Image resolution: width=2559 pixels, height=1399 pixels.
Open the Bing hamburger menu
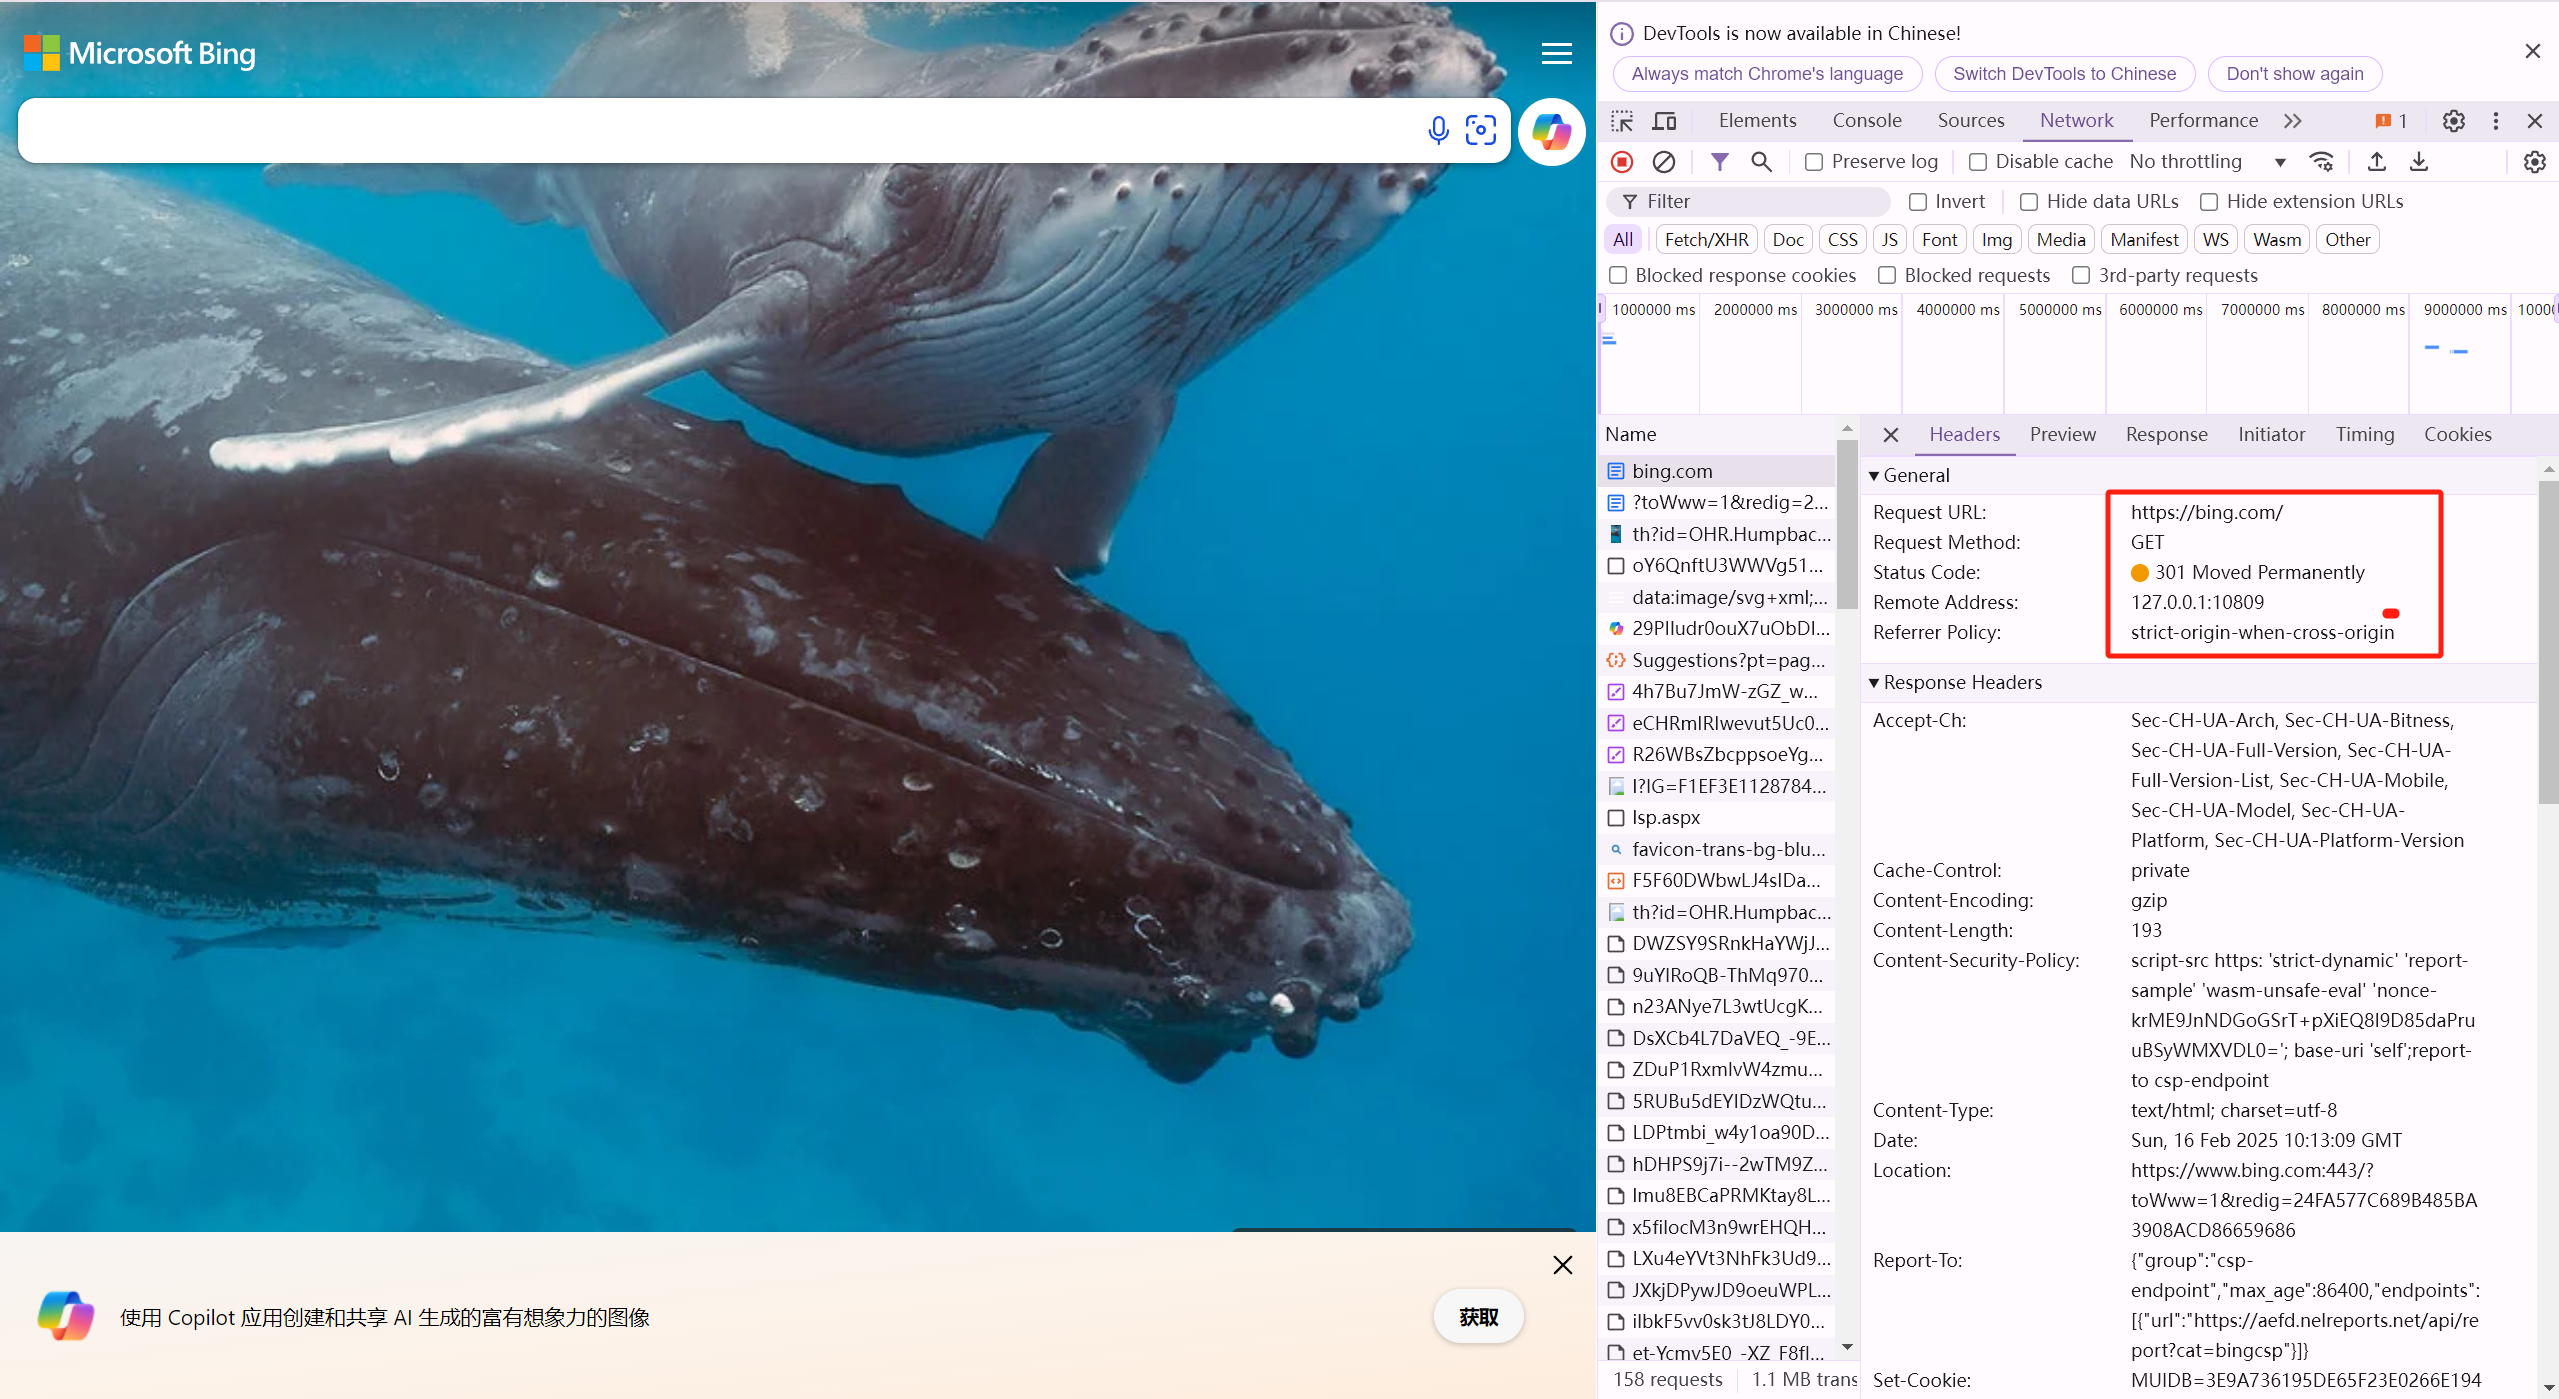point(1556,54)
